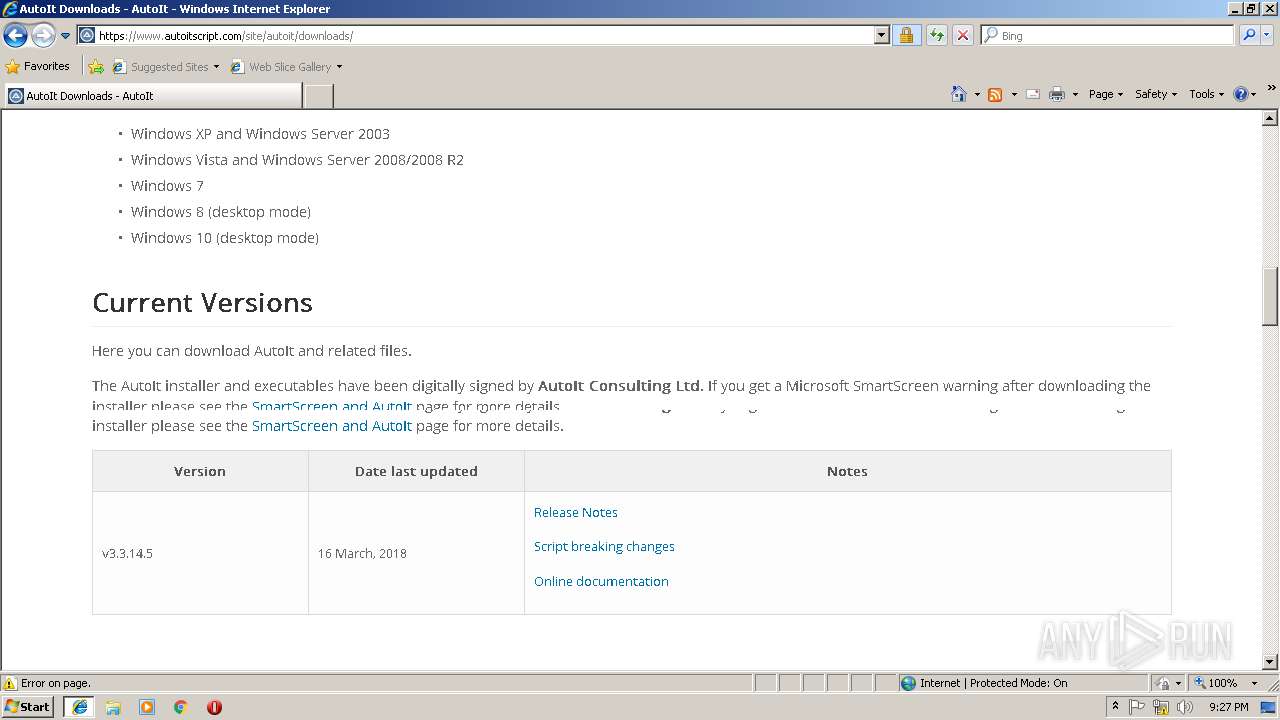Click the SmartScreen and AutoIt link
This screenshot has height=720, width=1280.
(x=331, y=425)
